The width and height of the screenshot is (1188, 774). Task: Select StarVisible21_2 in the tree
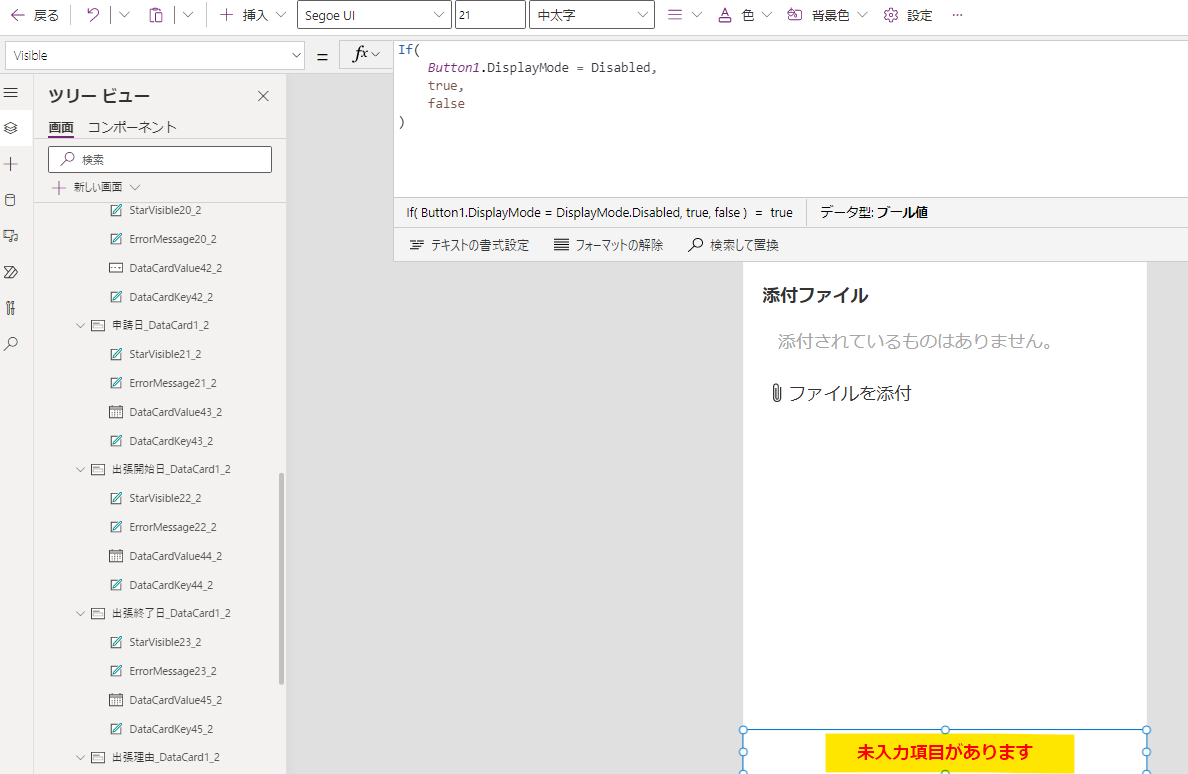tap(164, 354)
